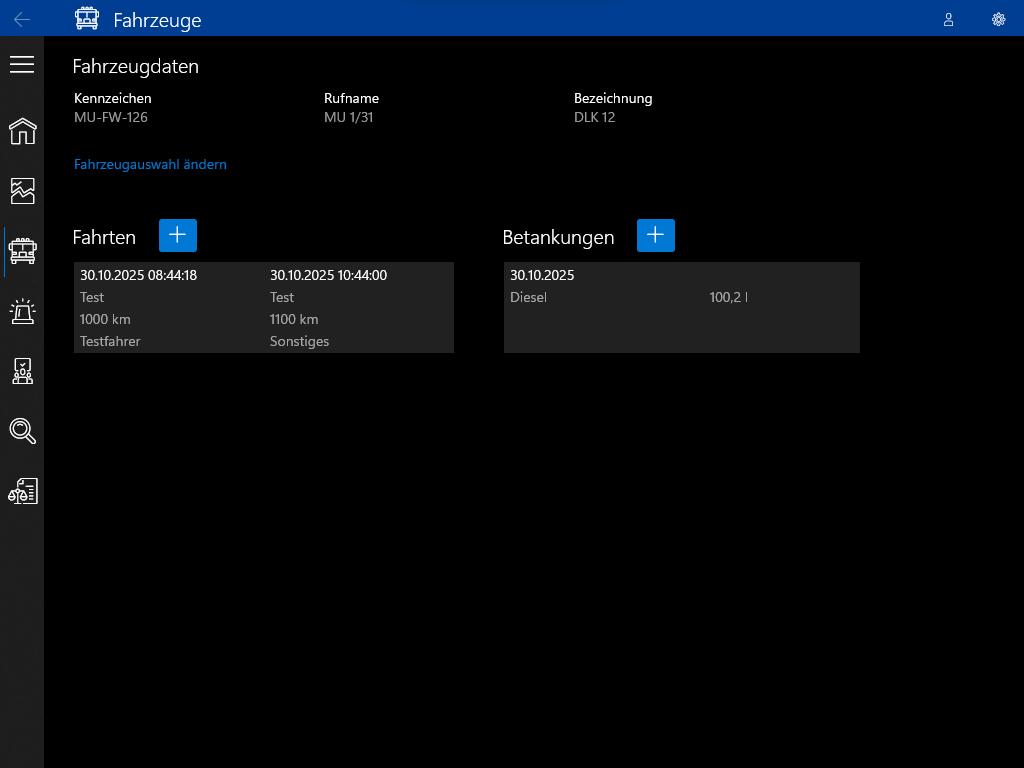
Task: Open the user account icon
Action: (x=948, y=20)
